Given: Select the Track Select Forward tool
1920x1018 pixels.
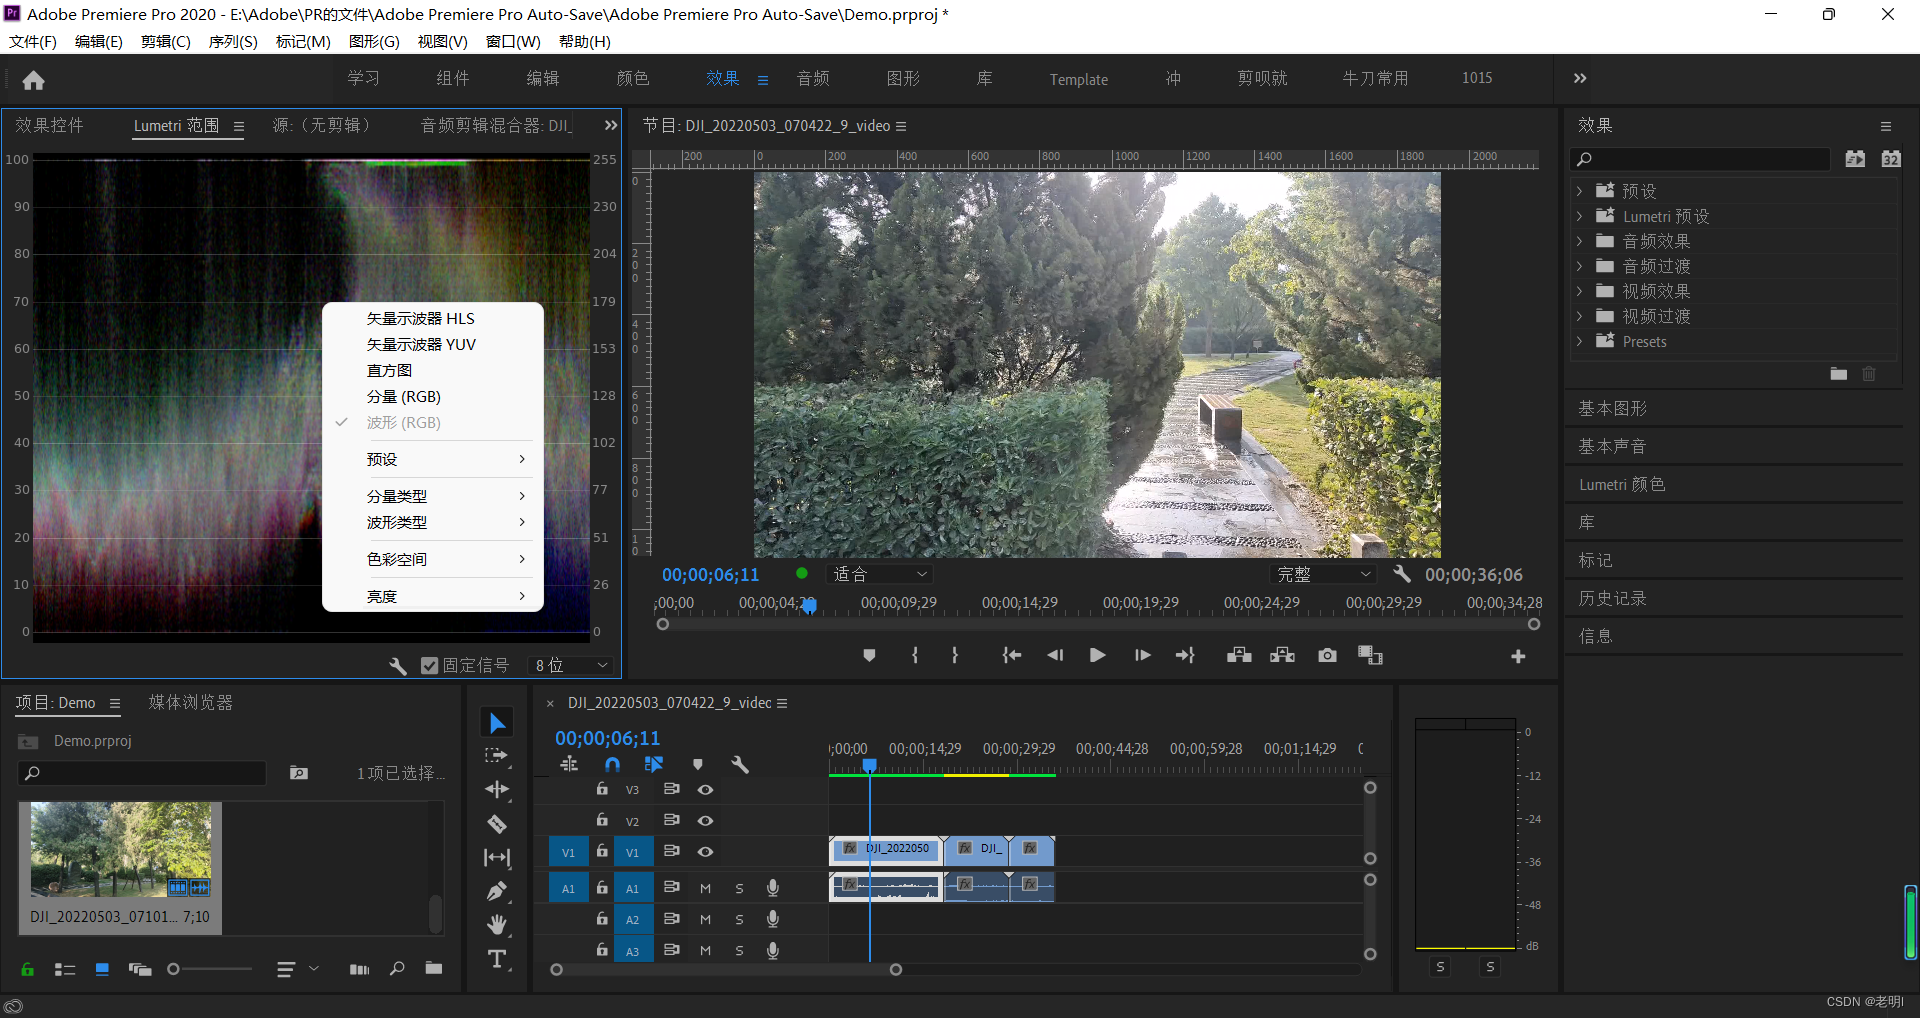Looking at the screenshot, I should [497, 756].
